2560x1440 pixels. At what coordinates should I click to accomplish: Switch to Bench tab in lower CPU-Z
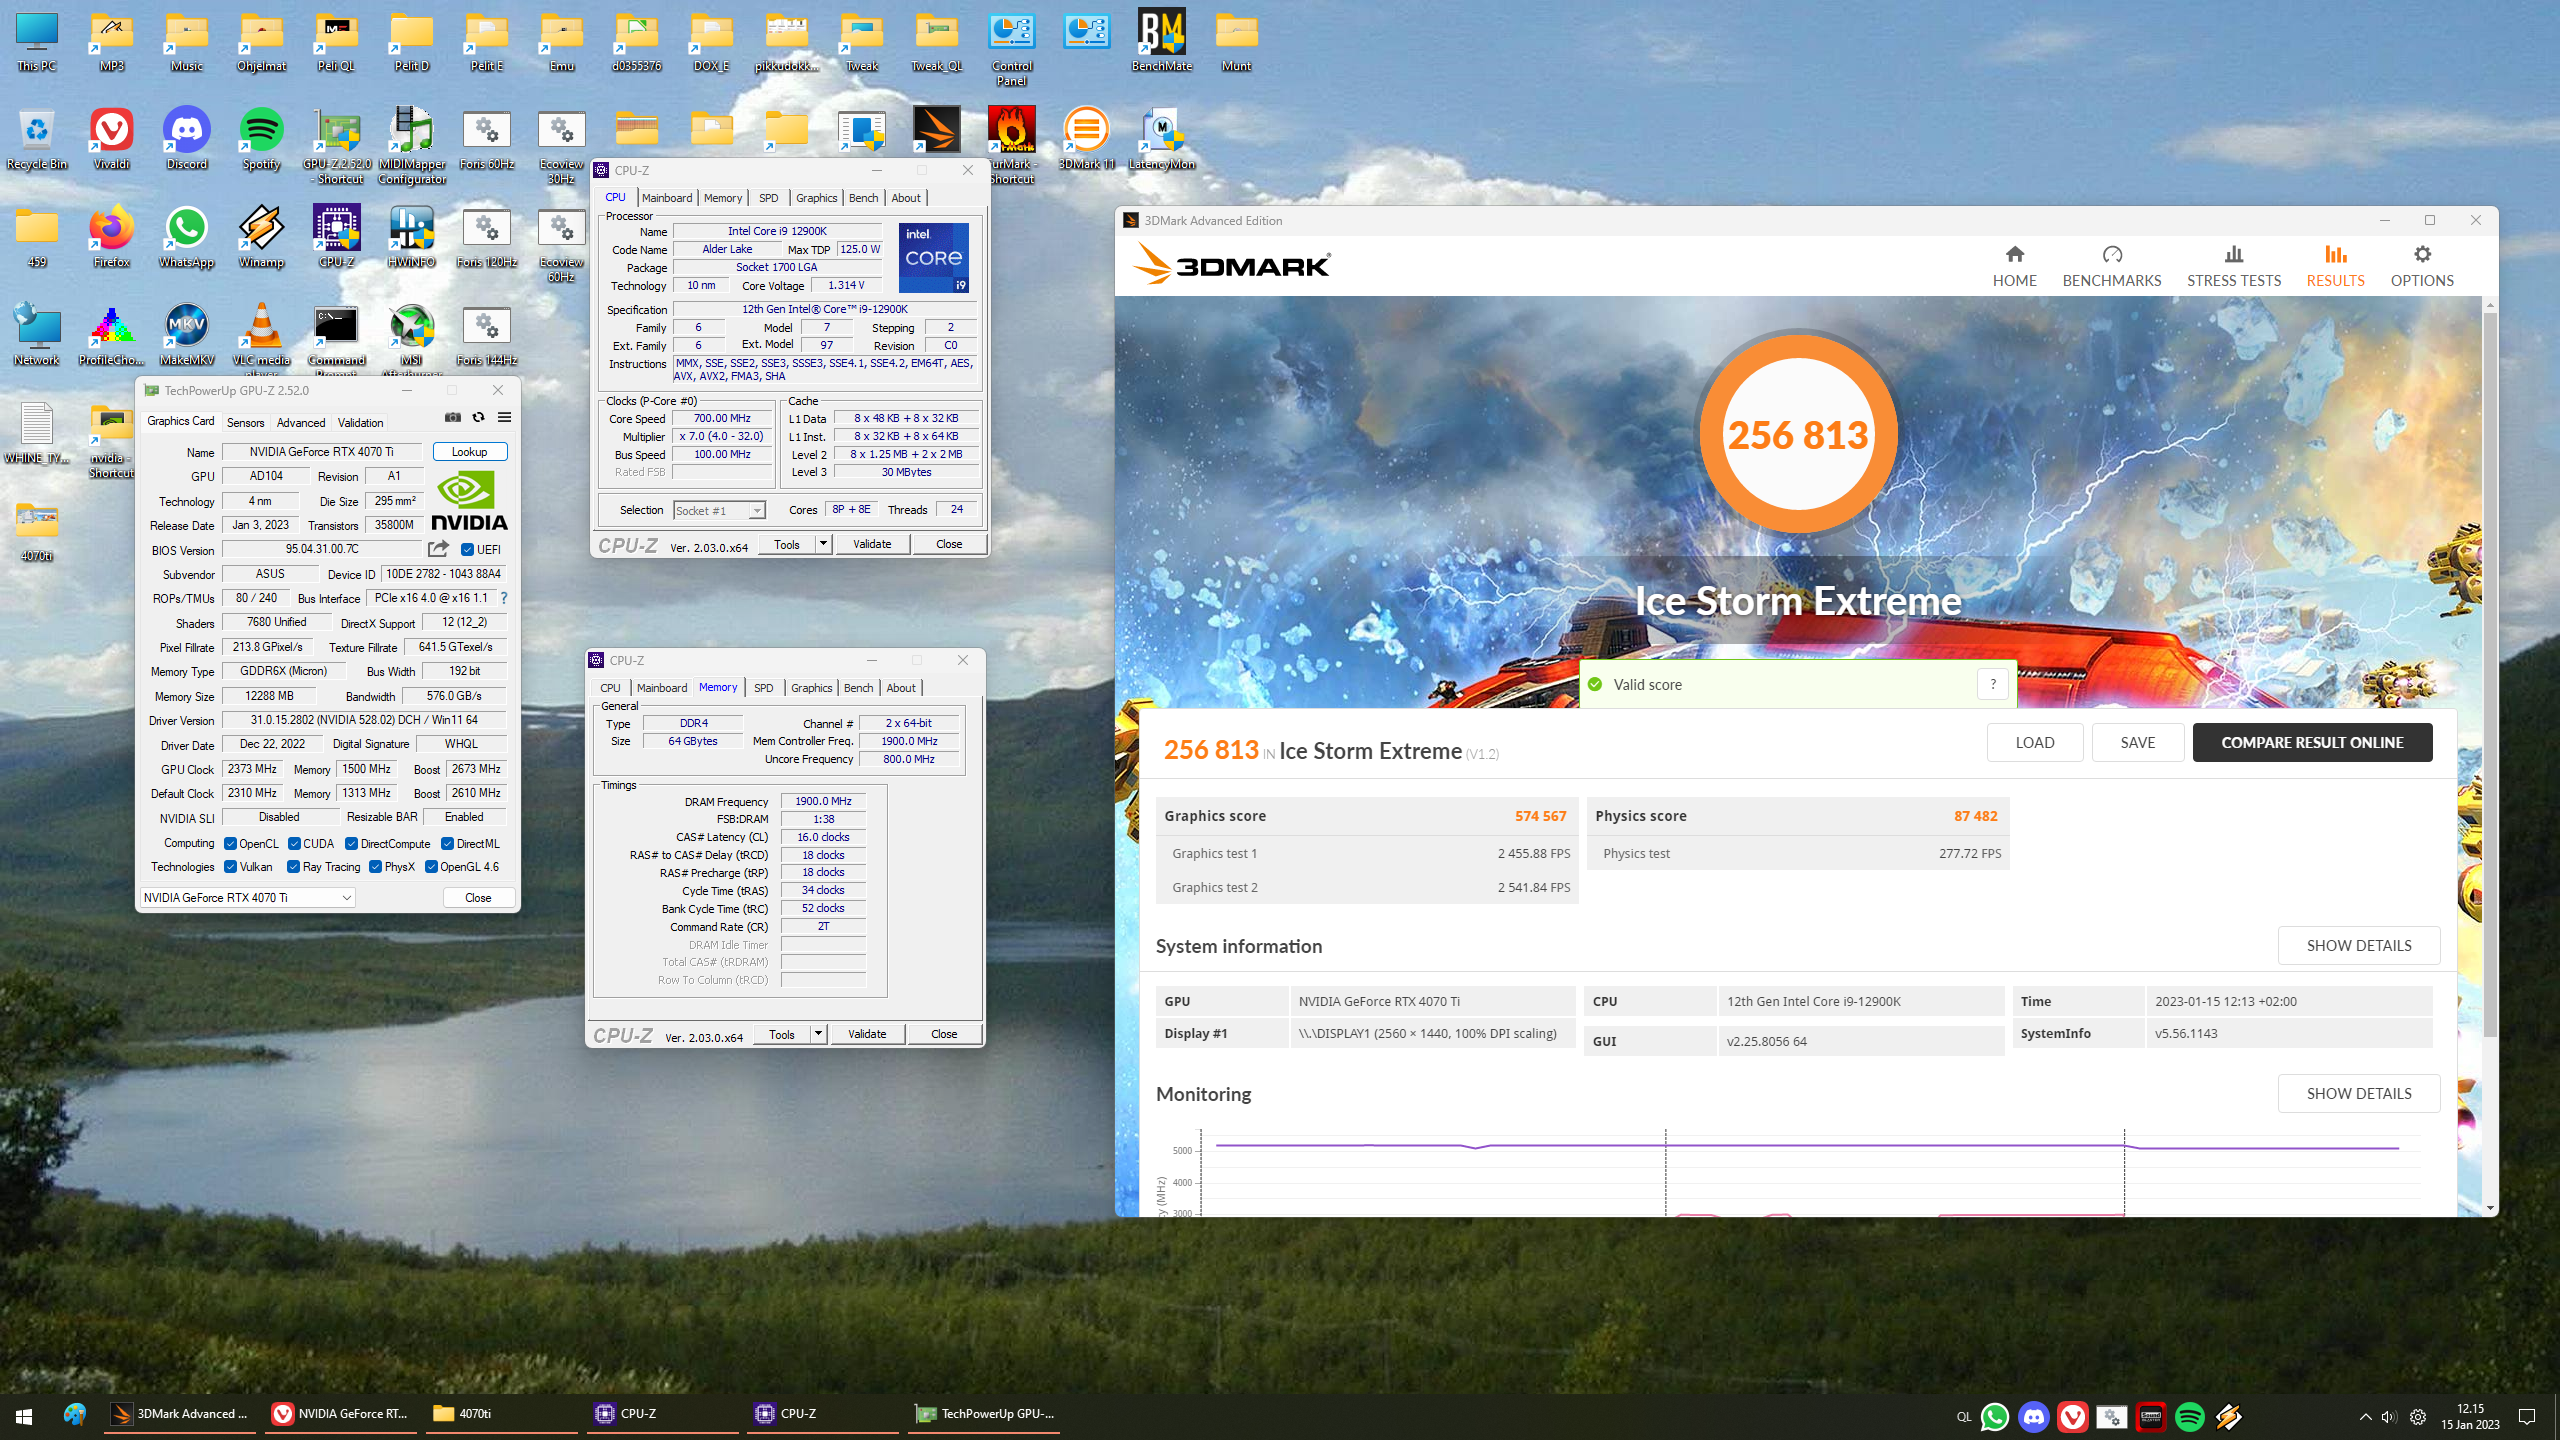[858, 688]
